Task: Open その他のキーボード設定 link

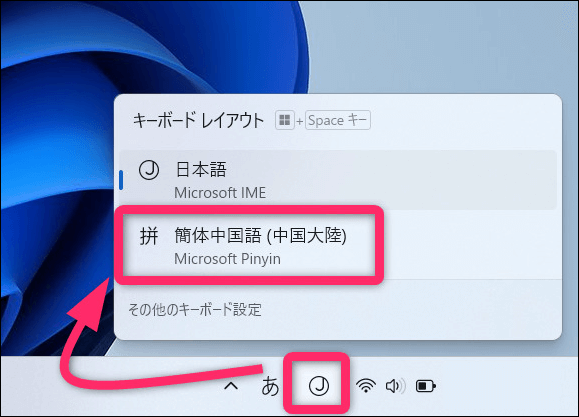Action: (x=195, y=310)
